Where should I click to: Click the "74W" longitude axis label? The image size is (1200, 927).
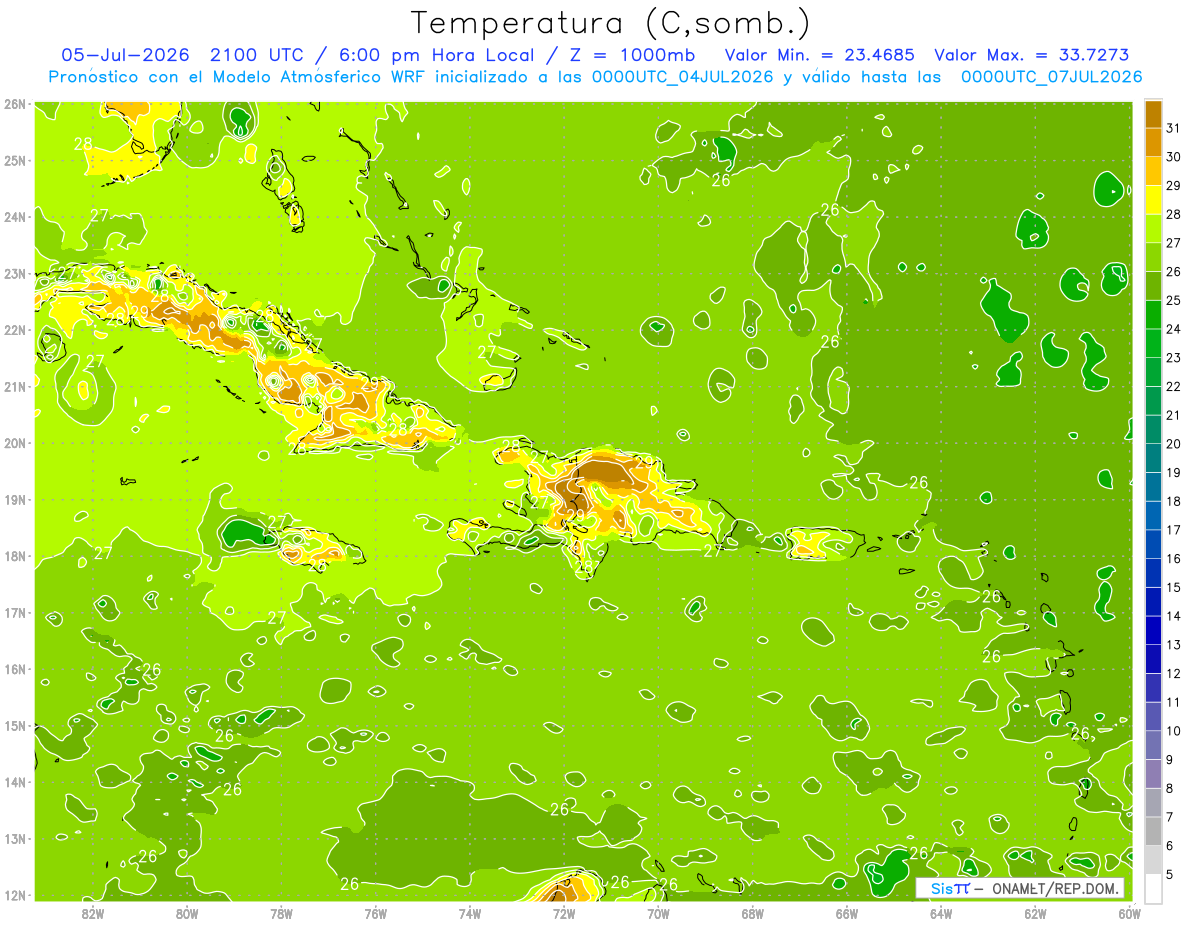[470, 913]
